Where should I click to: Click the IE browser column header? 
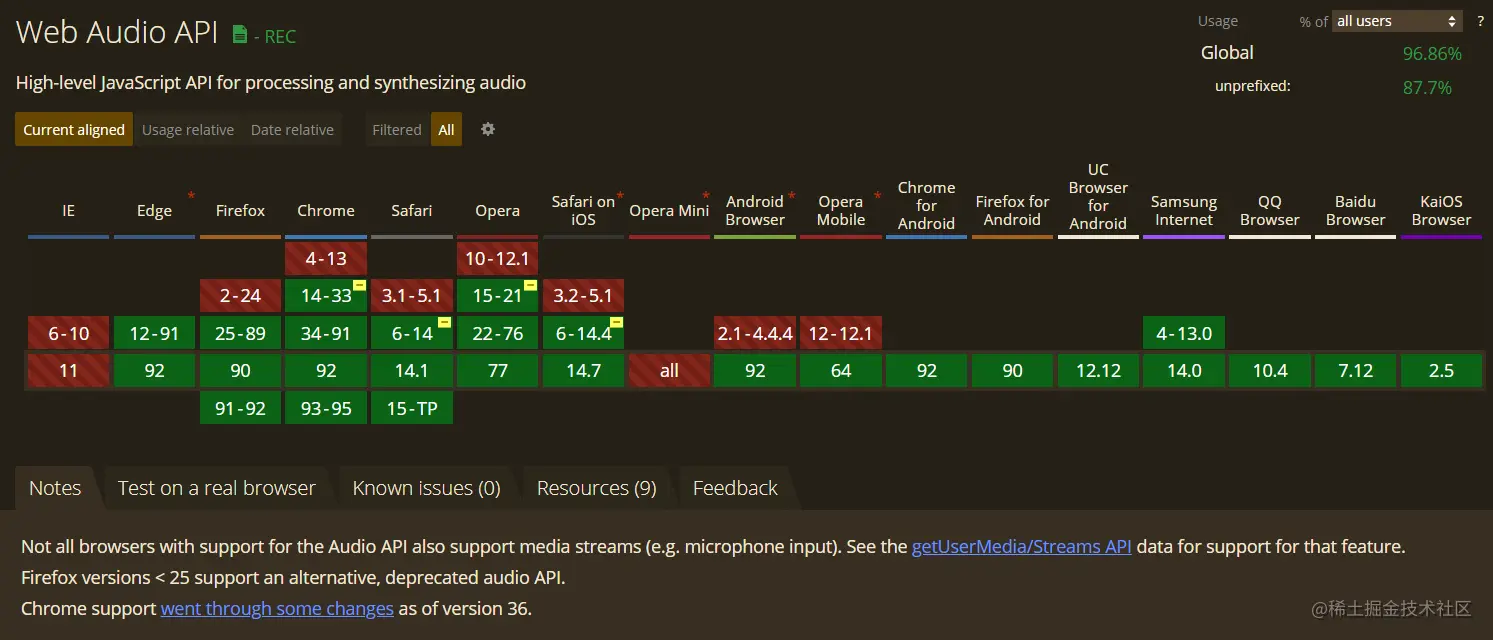click(x=68, y=211)
